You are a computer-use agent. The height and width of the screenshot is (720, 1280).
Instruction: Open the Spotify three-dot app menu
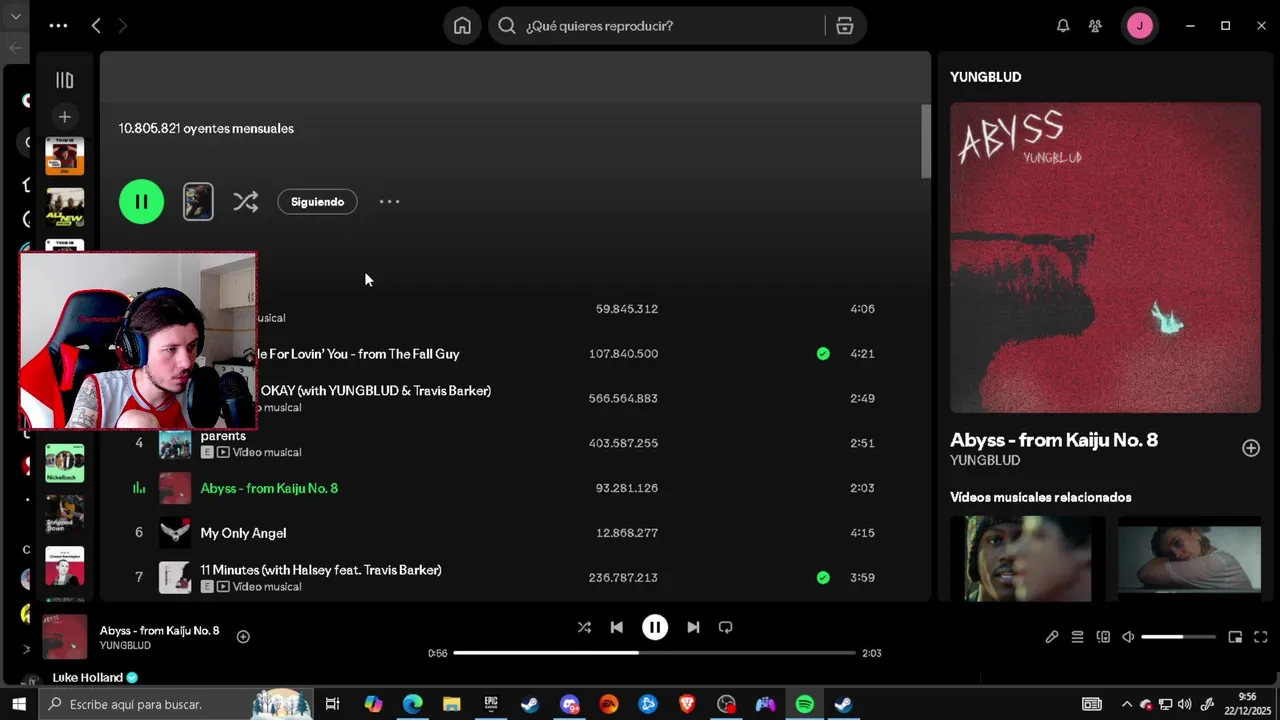[x=58, y=26]
